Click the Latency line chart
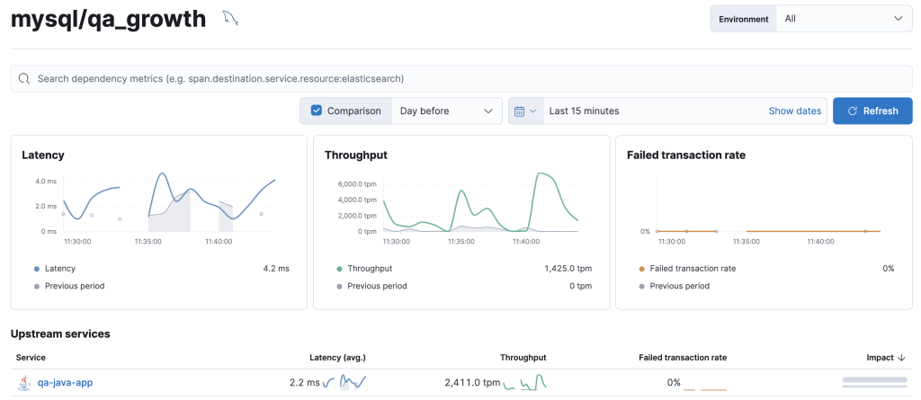The height and width of the screenshot is (400, 921). coord(169,203)
